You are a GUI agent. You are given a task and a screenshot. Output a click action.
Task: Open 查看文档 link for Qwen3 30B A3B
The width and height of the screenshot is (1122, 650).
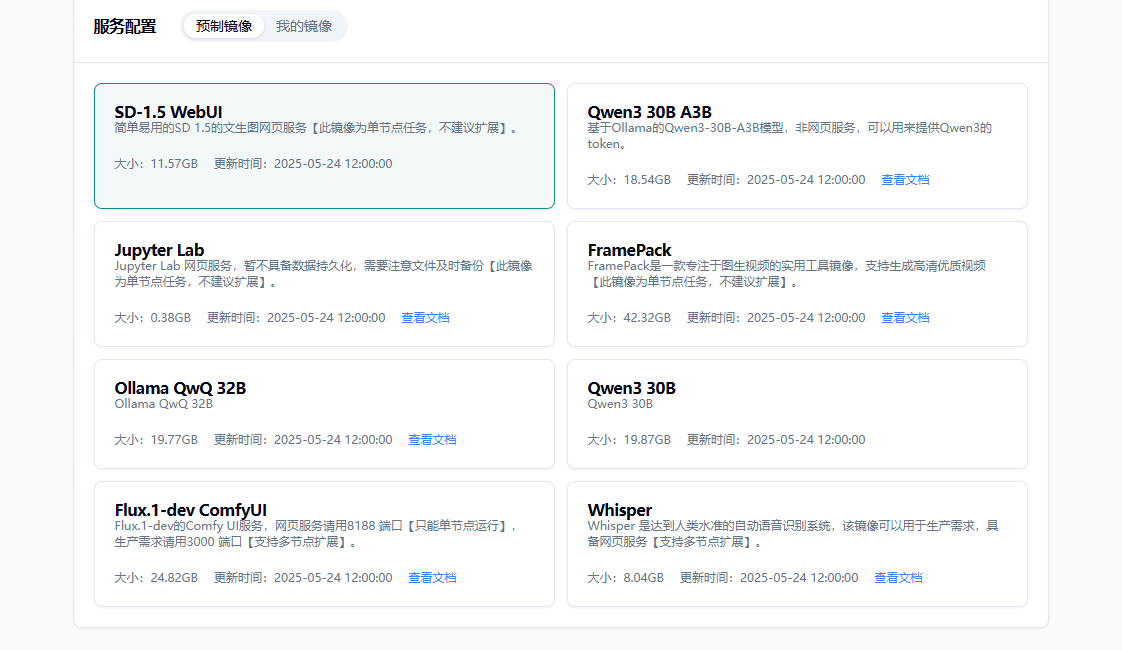[x=905, y=180]
